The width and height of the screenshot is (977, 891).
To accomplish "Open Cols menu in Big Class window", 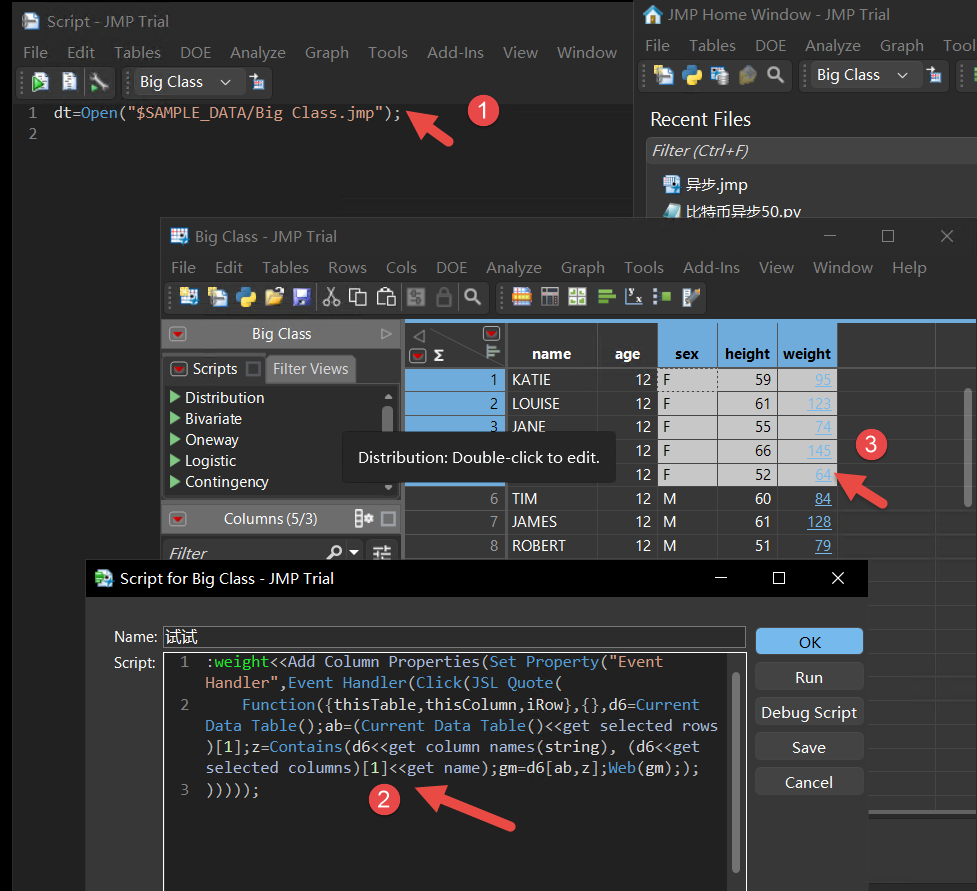I will (401, 268).
